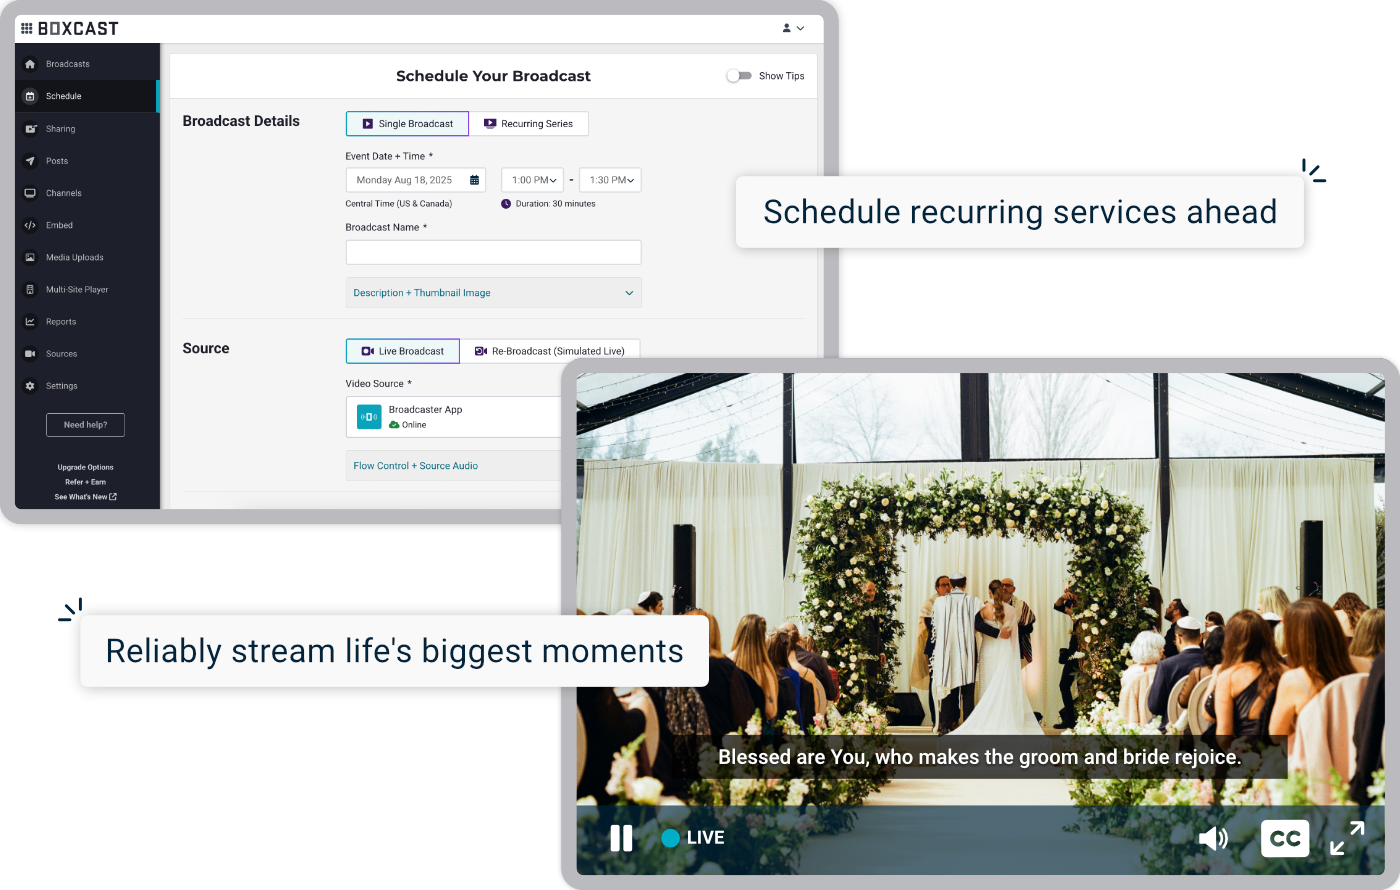Select Re-Broadcast (Simulated Live) option
Image resolution: width=1400 pixels, height=890 pixels.
pyautogui.click(x=550, y=351)
